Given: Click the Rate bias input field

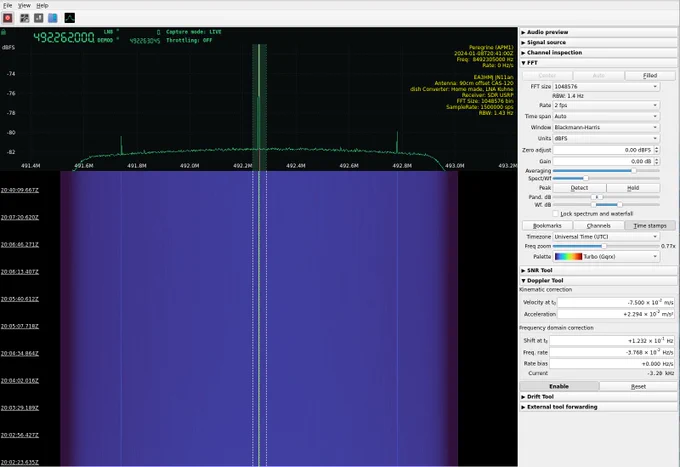Looking at the screenshot, I should pos(612,363).
